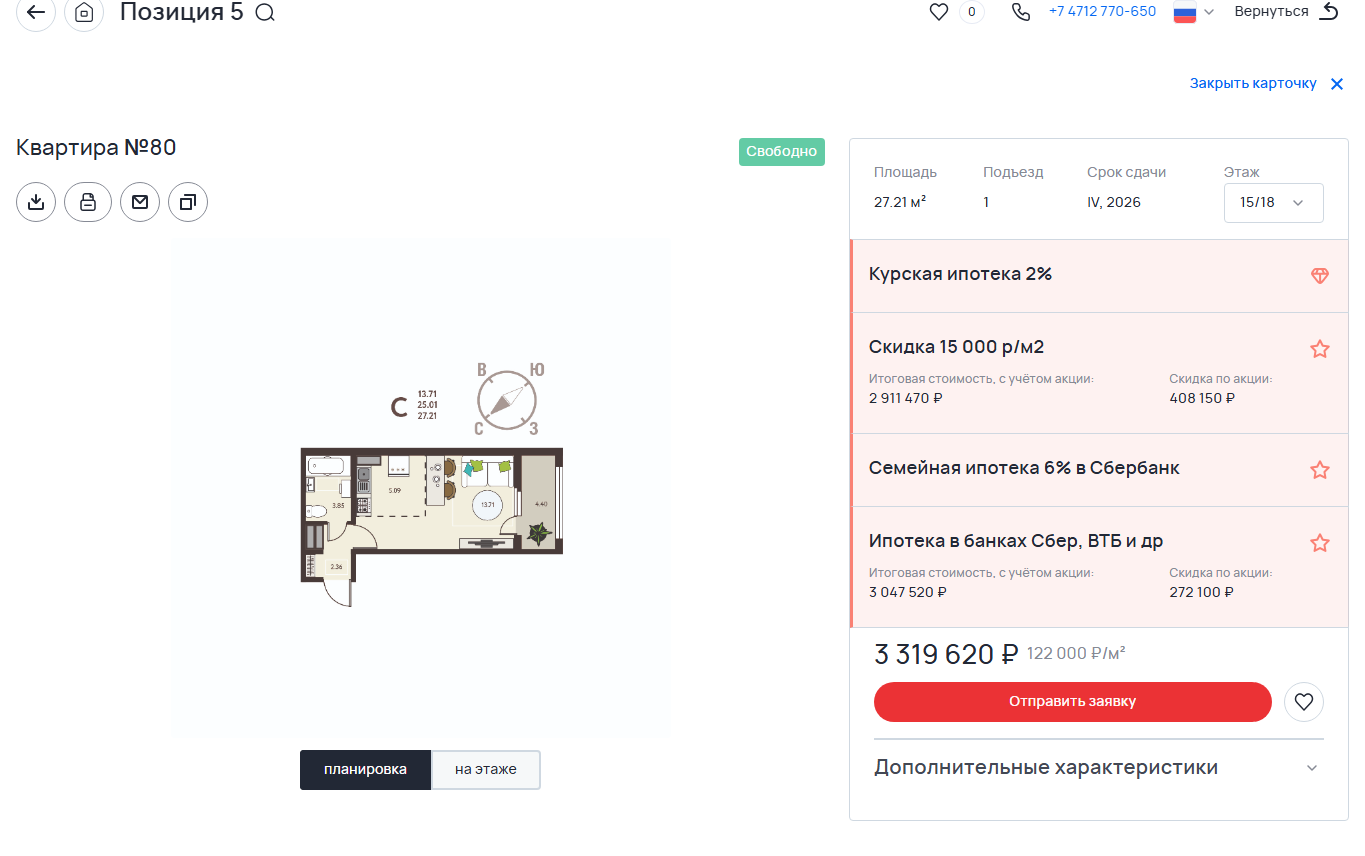
Task: Click the phone number link
Action: (x=1102, y=12)
